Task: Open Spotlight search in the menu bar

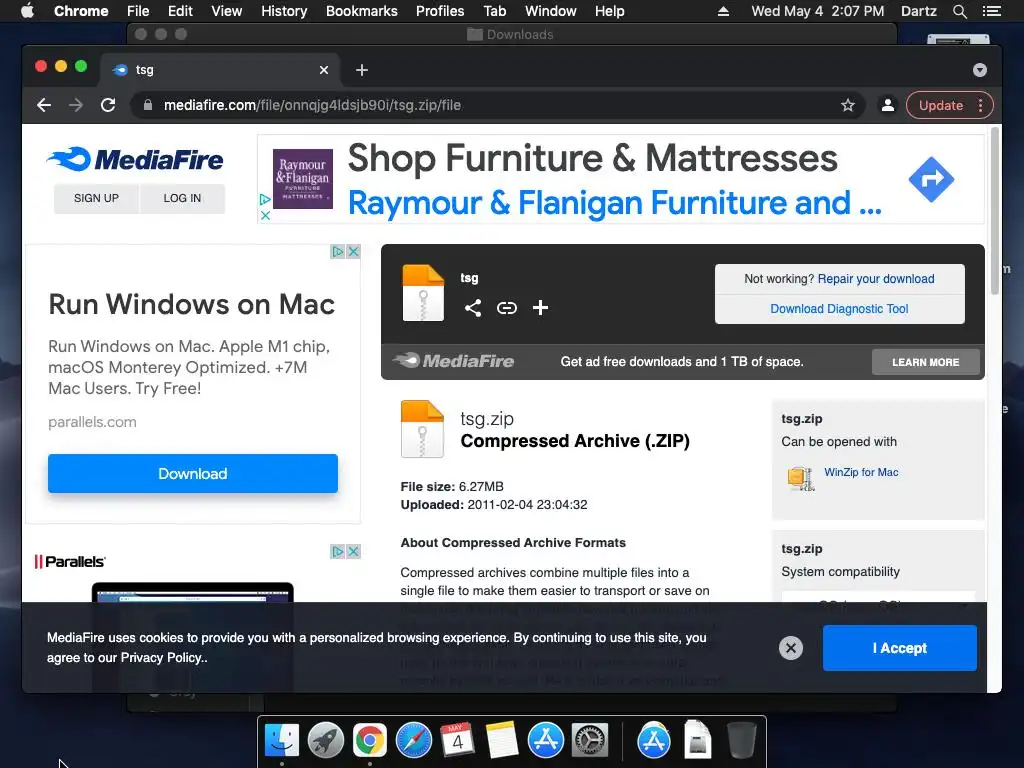Action: (x=959, y=11)
